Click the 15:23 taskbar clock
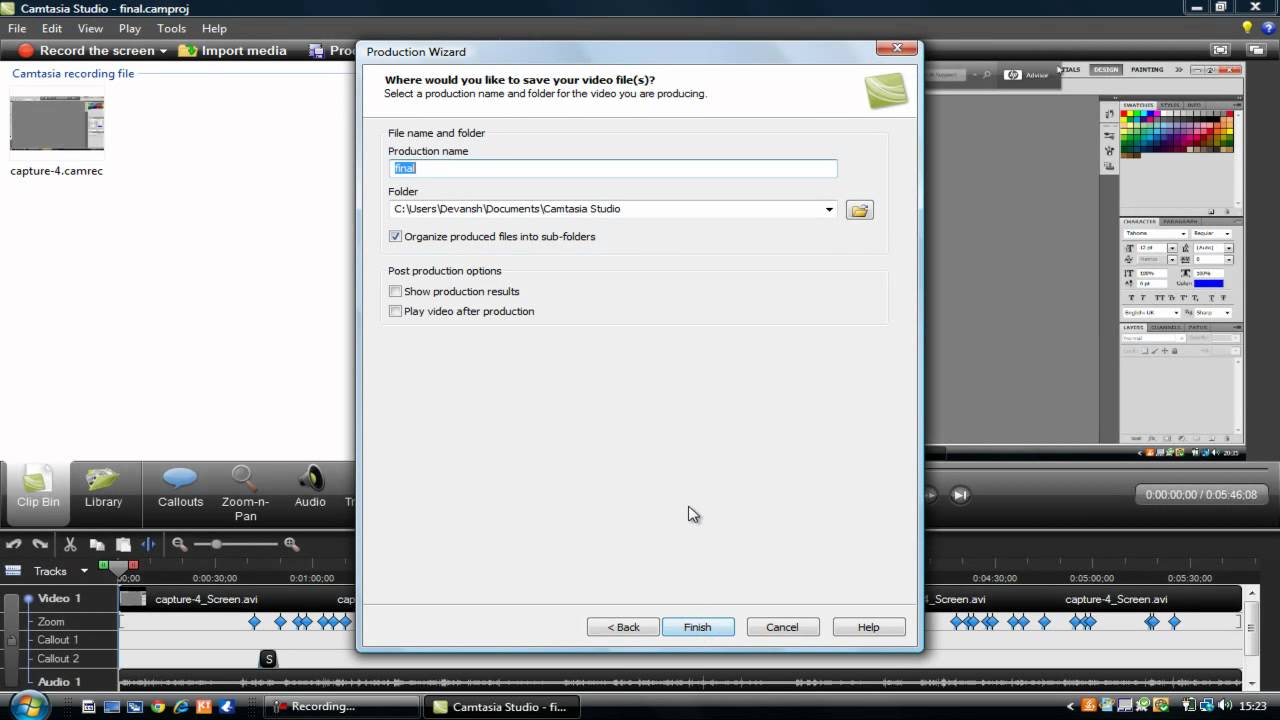The image size is (1280, 720). (x=1253, y=706)
